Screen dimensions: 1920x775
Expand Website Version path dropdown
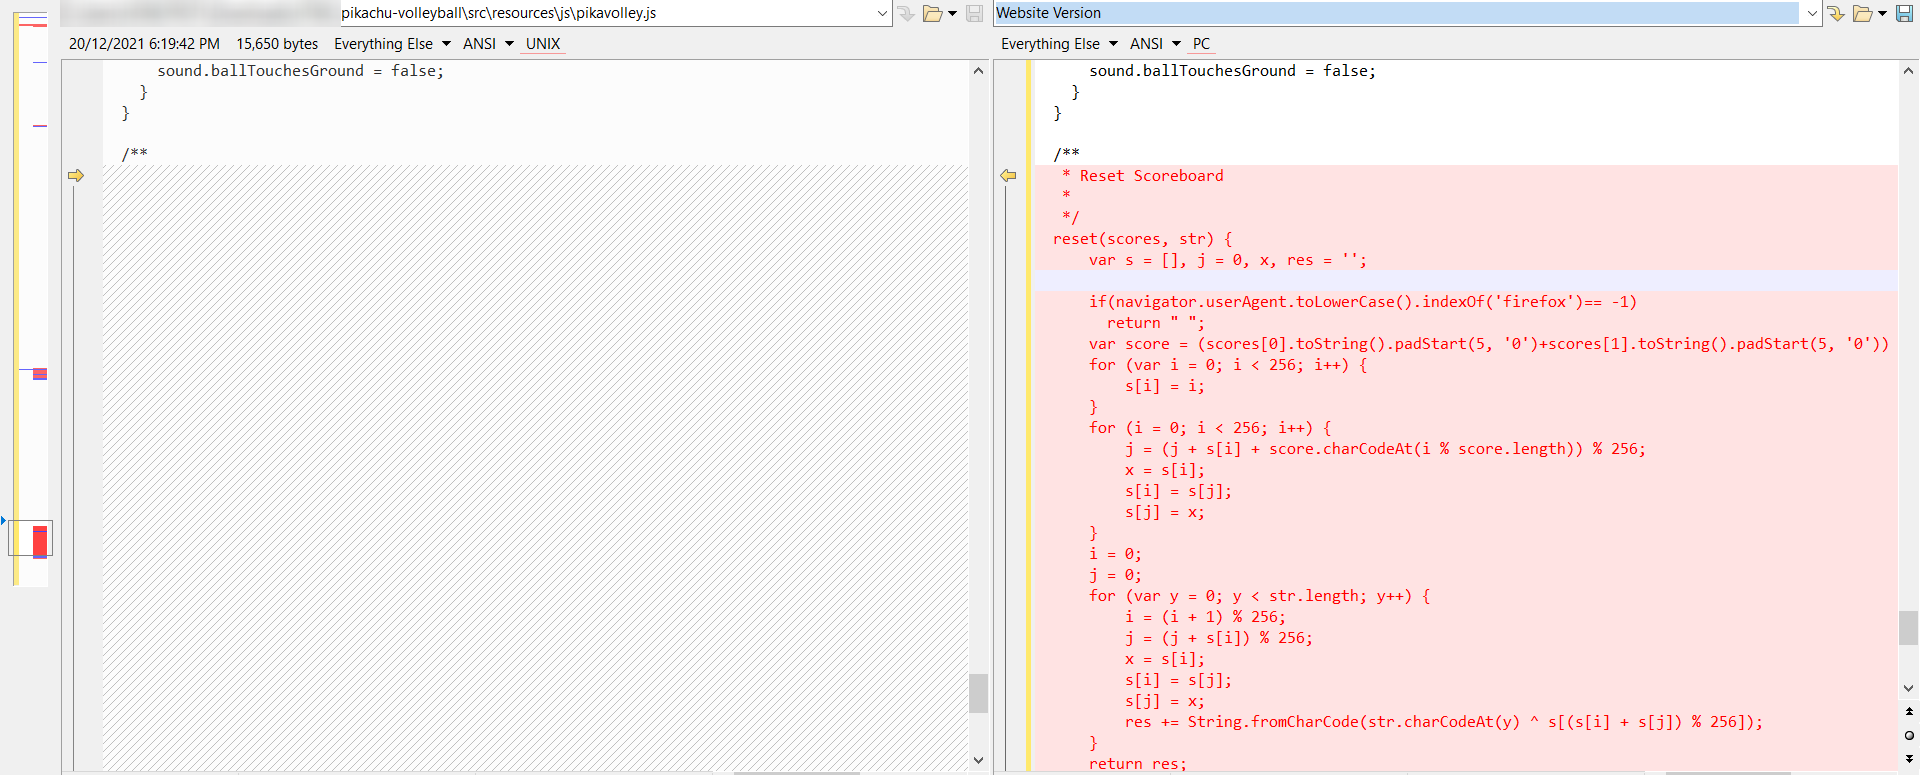(x=1812, y=13)
